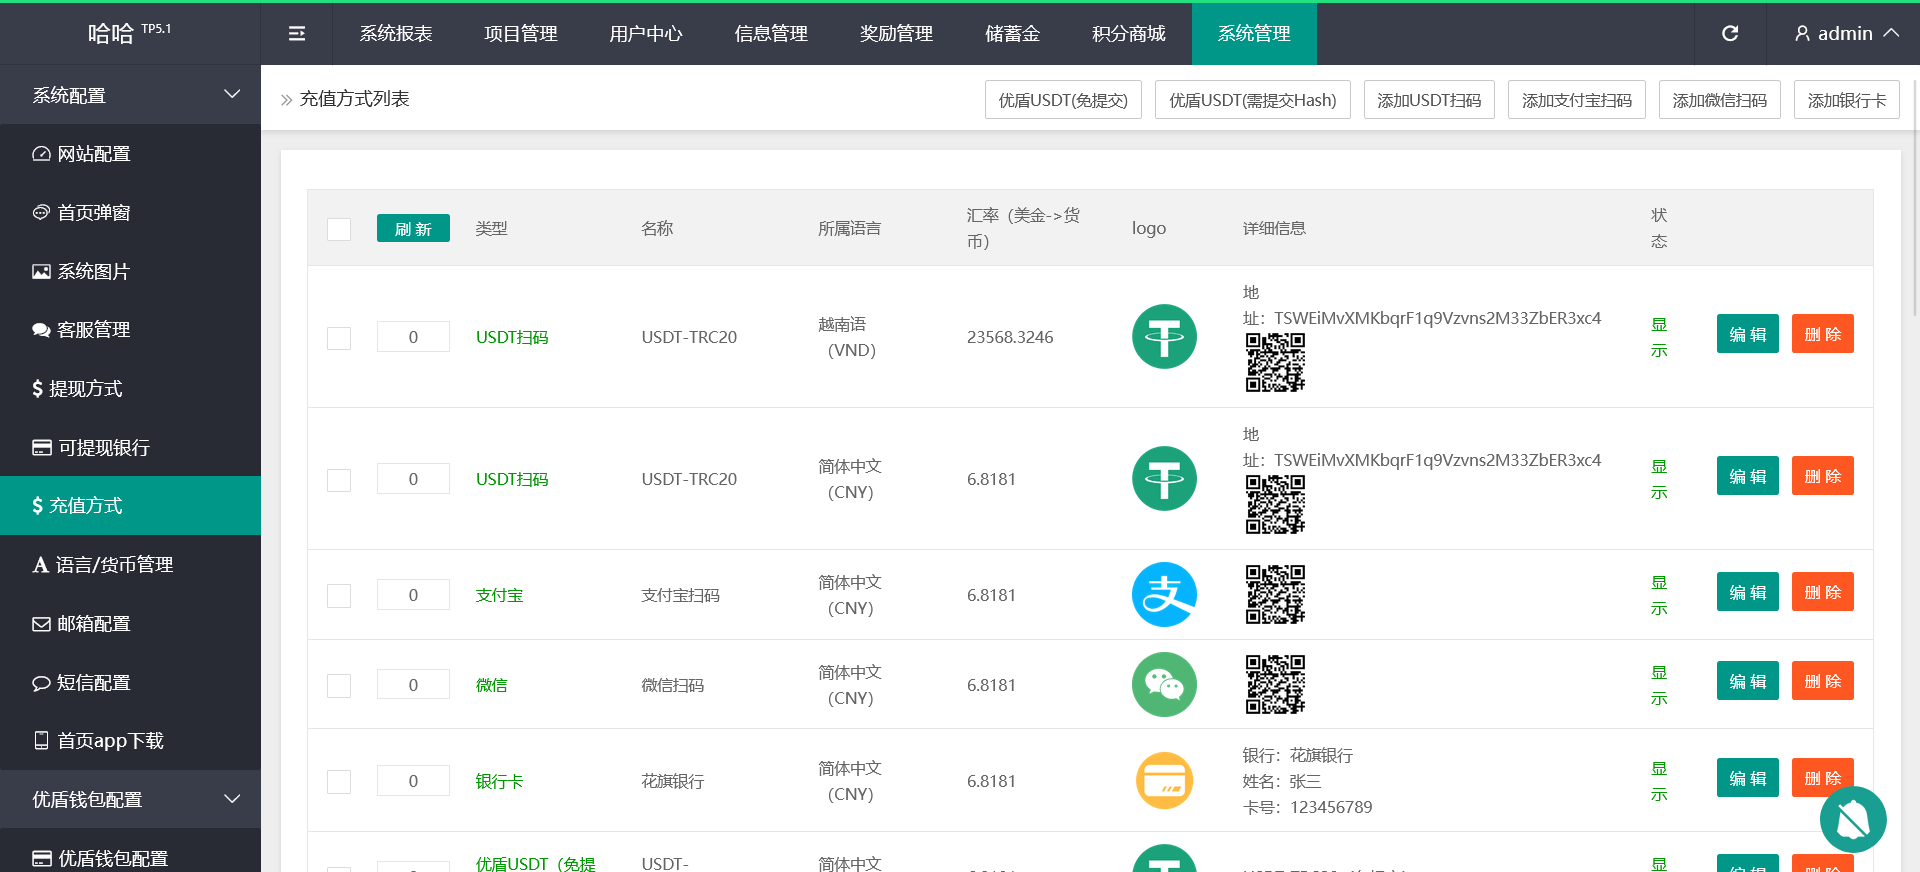The image size is (1920, 872).
Task: Check the 支付宝 row checkbox
Action: point(339,596)
